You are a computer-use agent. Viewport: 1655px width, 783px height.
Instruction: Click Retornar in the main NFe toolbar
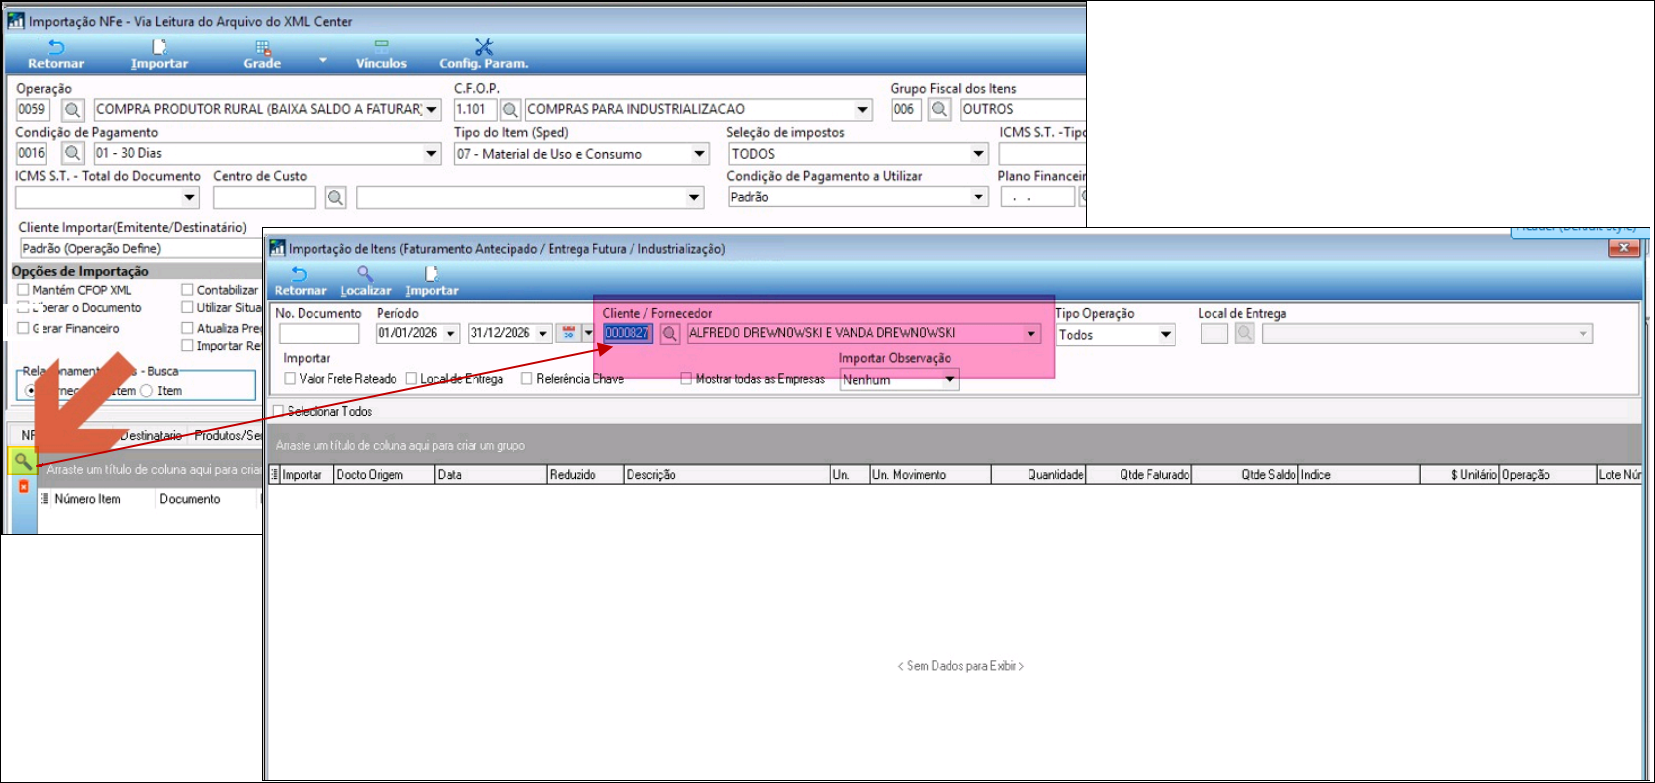pyautogui.click(x=56, y=54)
